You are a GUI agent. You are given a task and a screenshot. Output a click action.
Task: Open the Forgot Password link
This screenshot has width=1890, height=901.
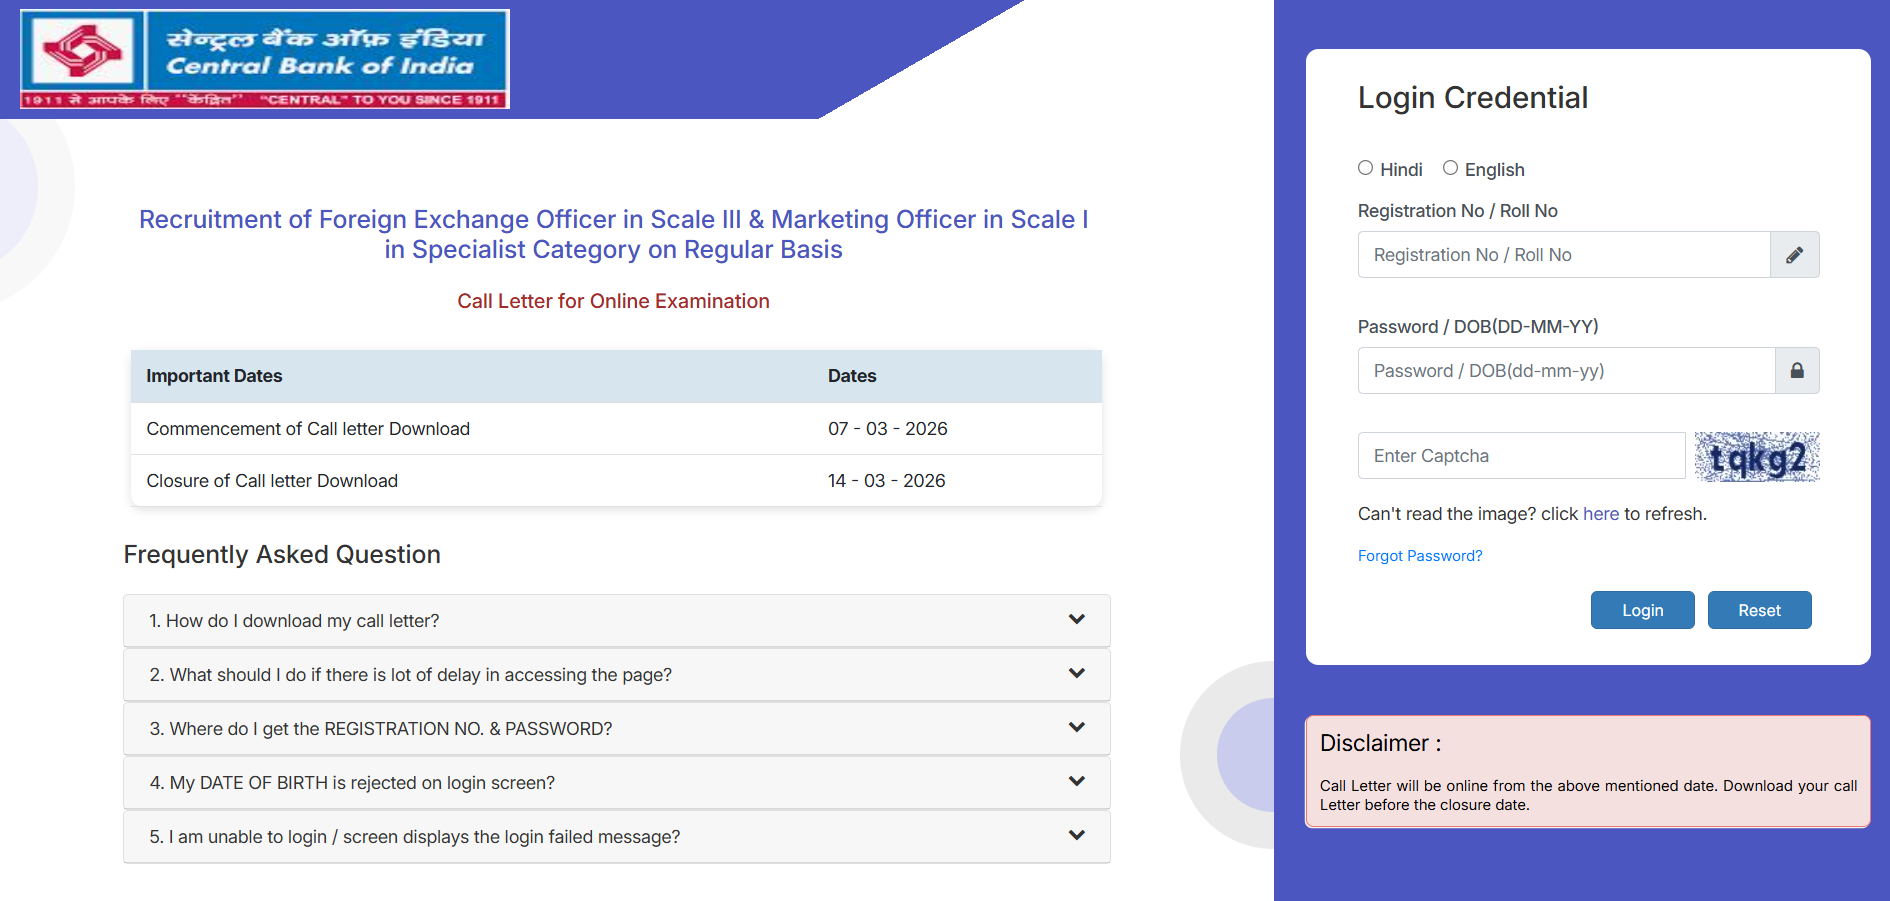[1420, 555]
